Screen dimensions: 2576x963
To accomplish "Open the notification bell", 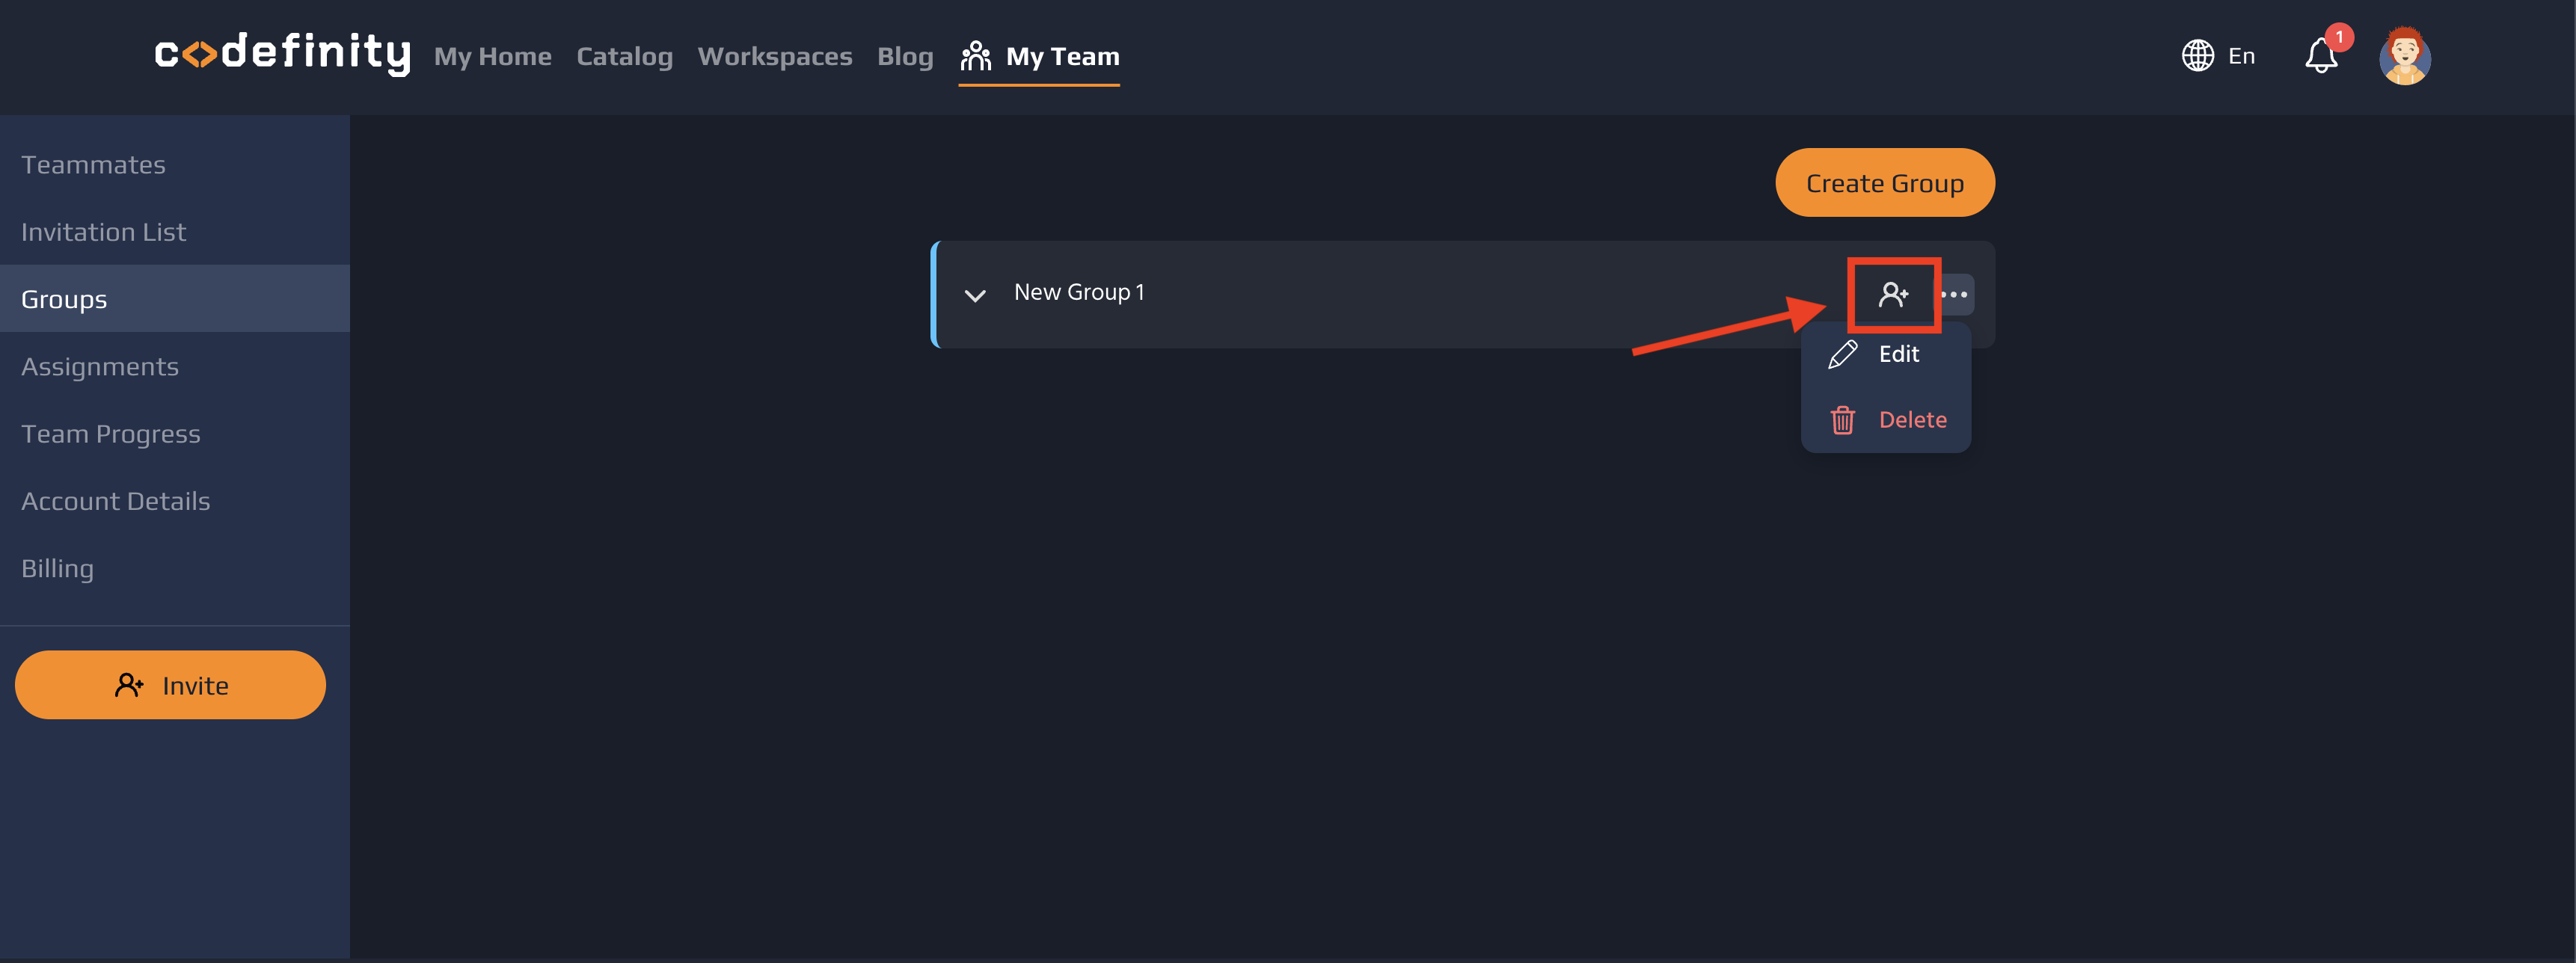I will [2320, 55].
